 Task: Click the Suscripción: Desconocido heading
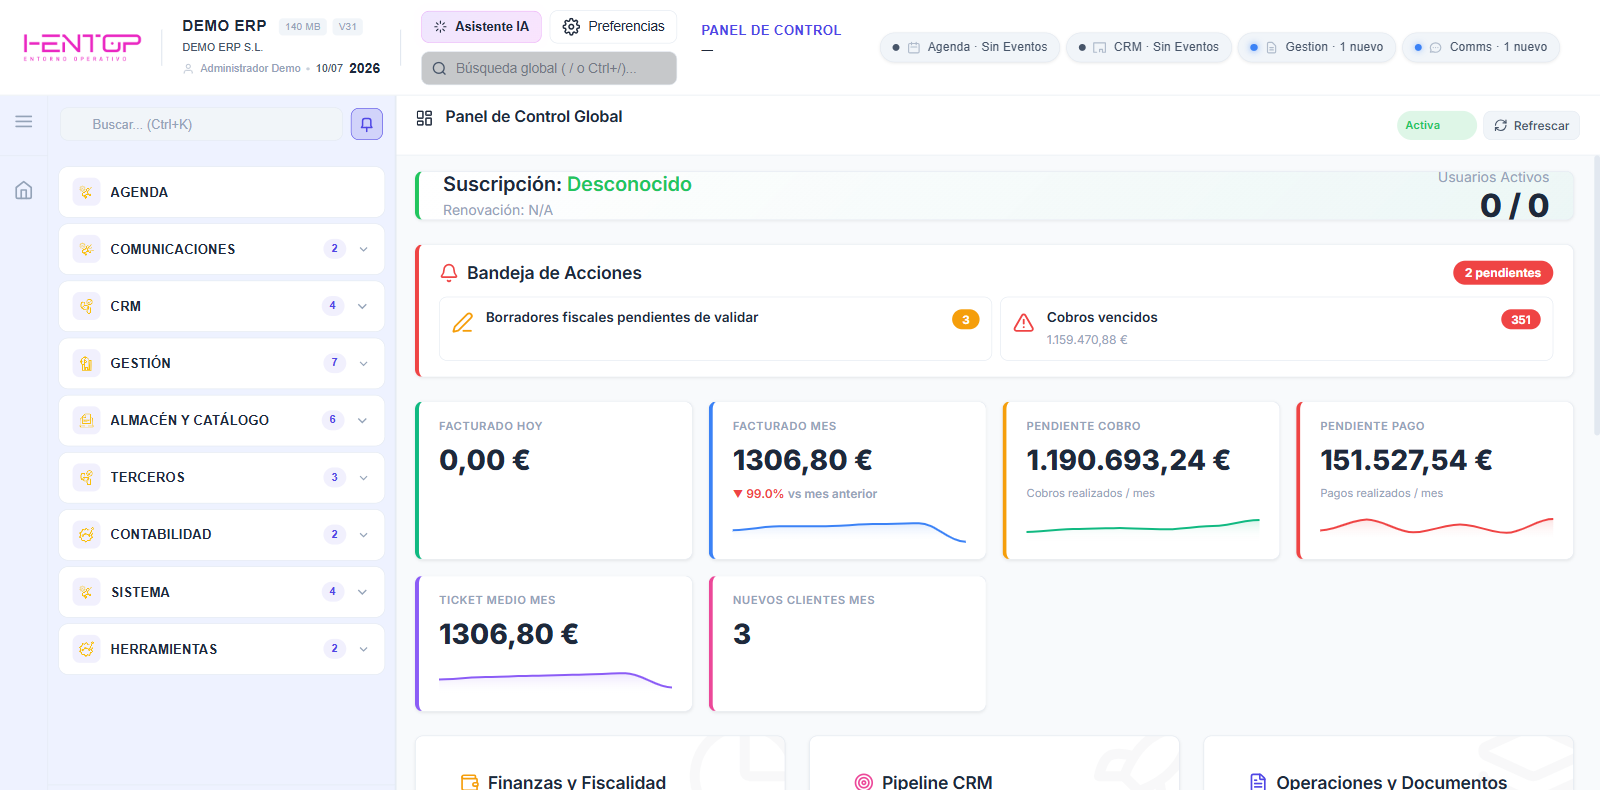click(x=567, y=184)
